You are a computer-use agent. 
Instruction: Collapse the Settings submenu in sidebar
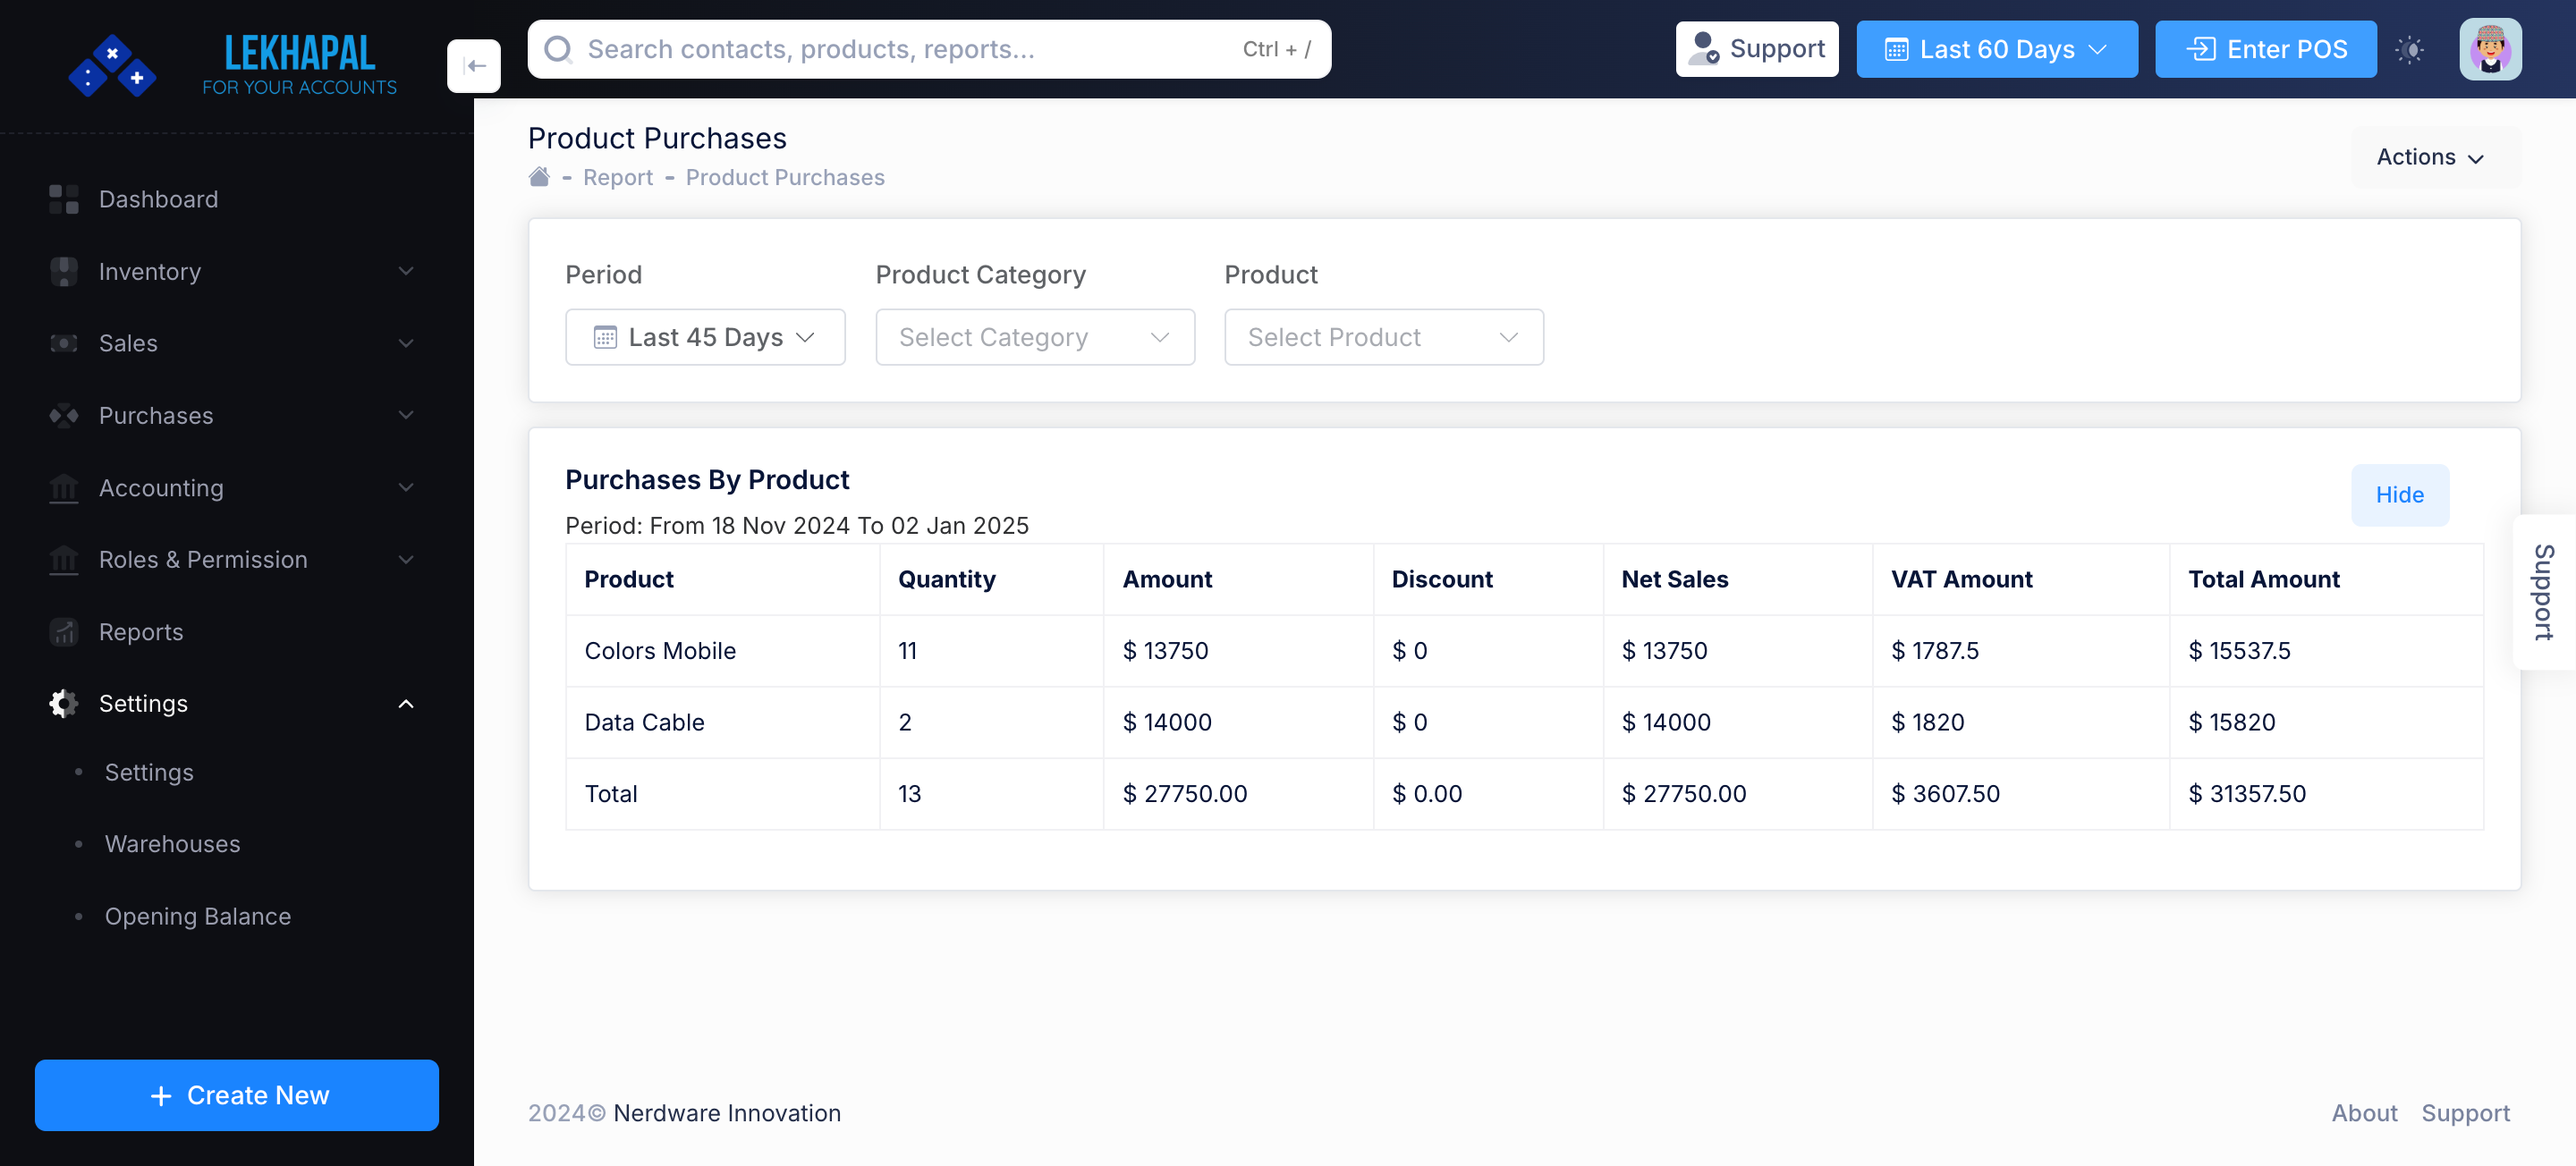405,703
